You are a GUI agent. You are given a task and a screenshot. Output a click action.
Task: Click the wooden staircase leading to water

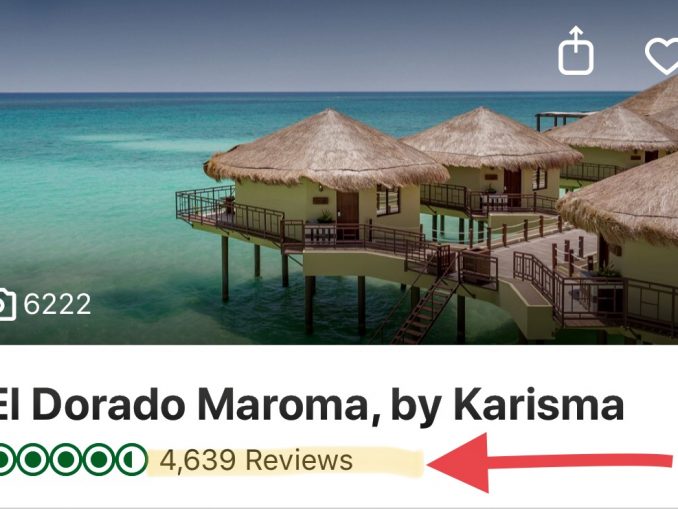pyautogui.click(x=426, y=307)
